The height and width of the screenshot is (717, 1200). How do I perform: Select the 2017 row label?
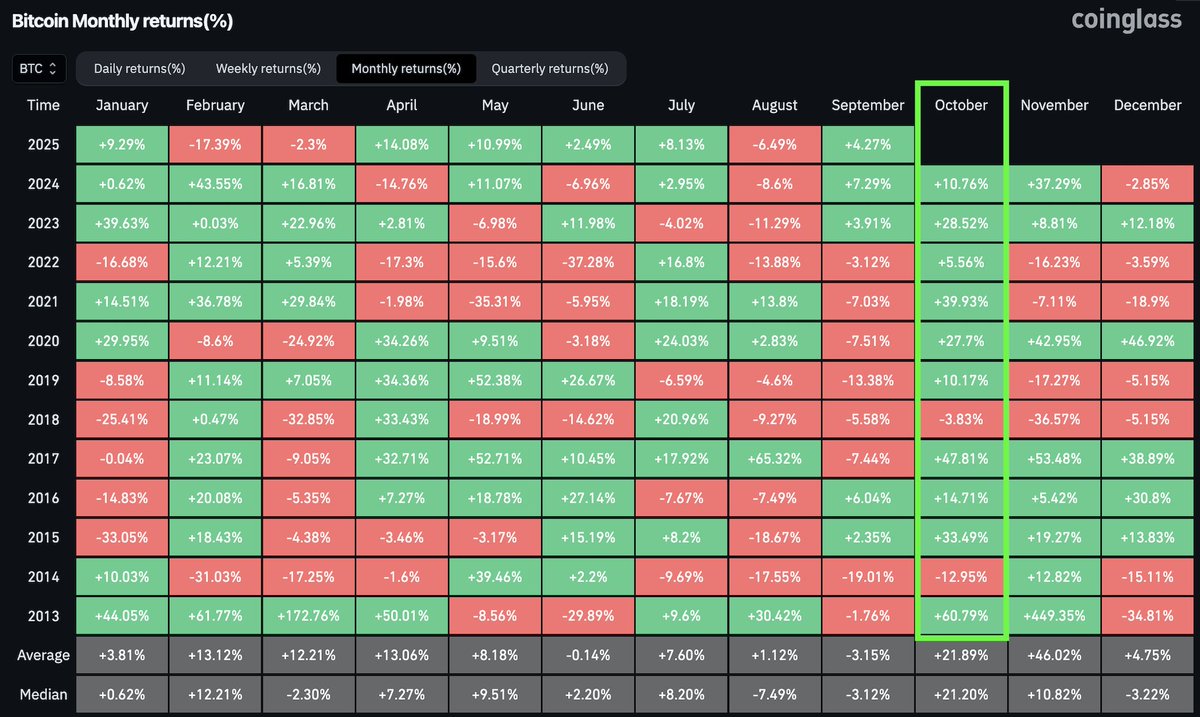click(x=43, y=458)
